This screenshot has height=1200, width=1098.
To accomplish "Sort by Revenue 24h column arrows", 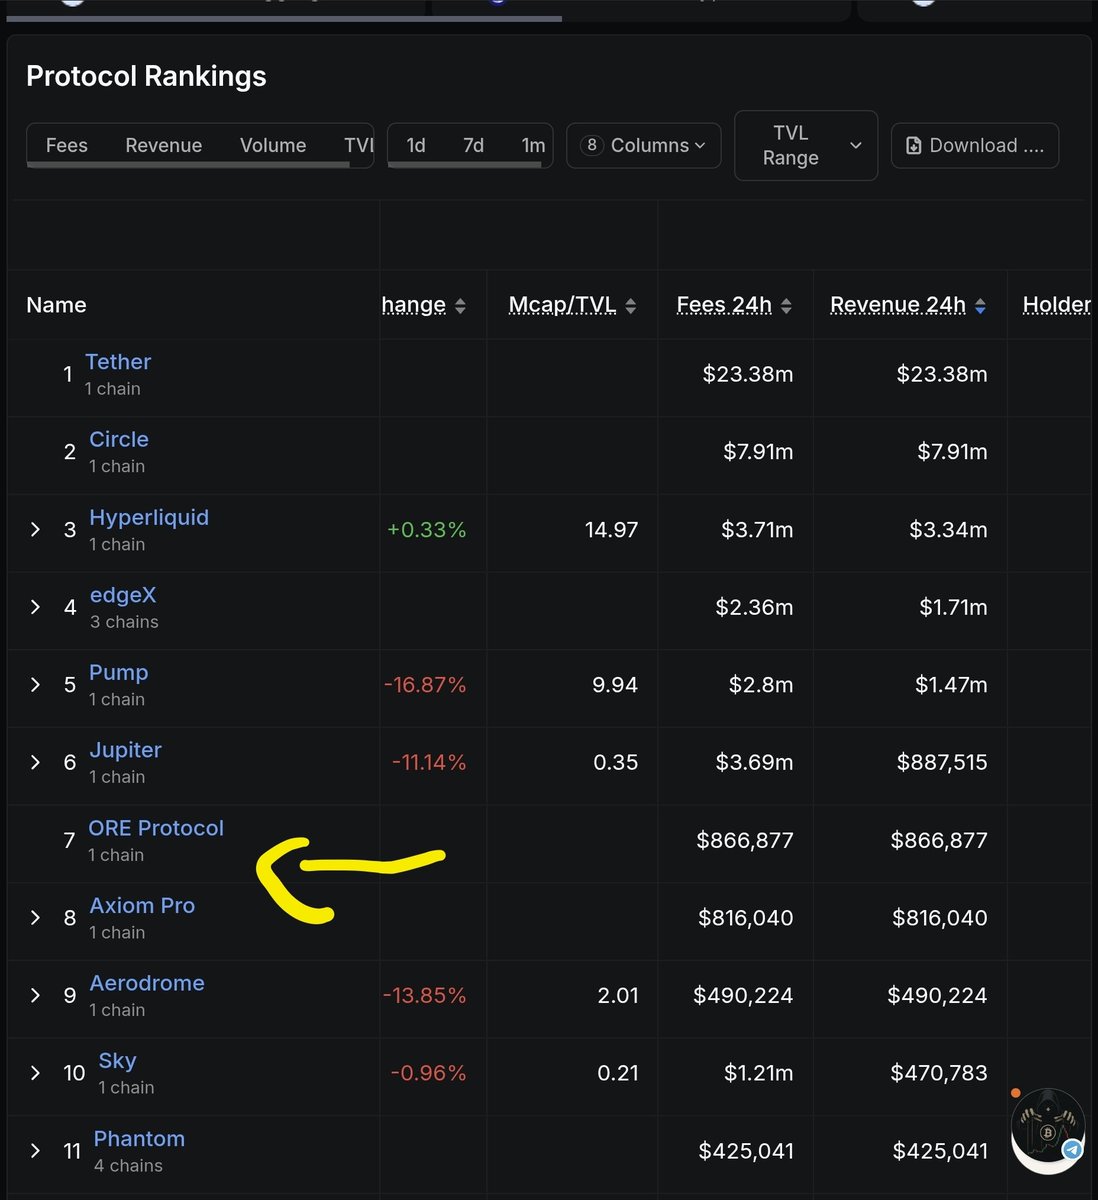I will 981,306.
